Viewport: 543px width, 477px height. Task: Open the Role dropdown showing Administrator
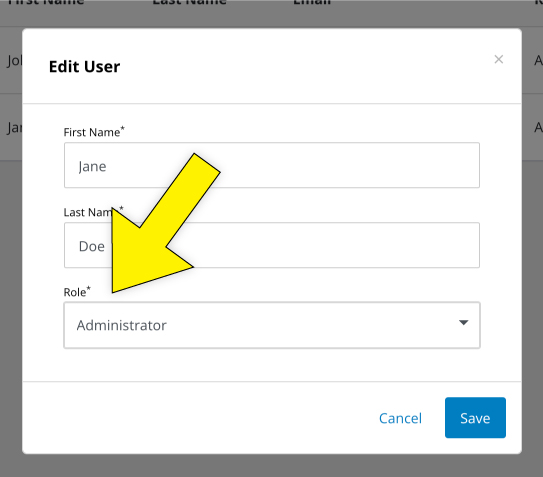(272, 325)
